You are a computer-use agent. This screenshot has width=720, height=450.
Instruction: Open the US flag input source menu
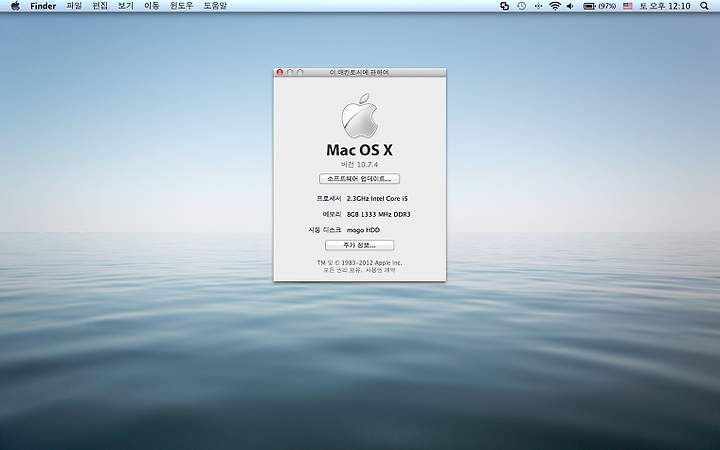tap(628, 6)
